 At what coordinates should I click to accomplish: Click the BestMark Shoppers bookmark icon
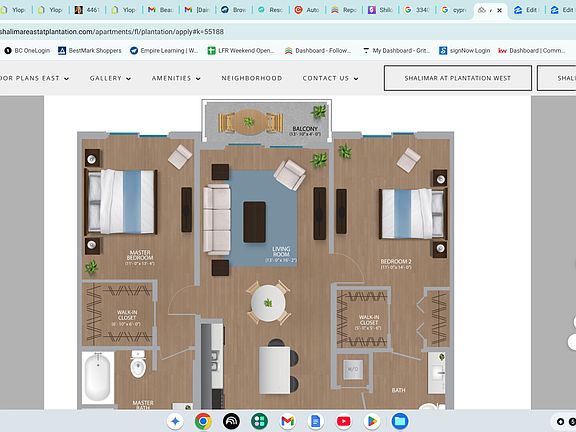pos(62,51)
